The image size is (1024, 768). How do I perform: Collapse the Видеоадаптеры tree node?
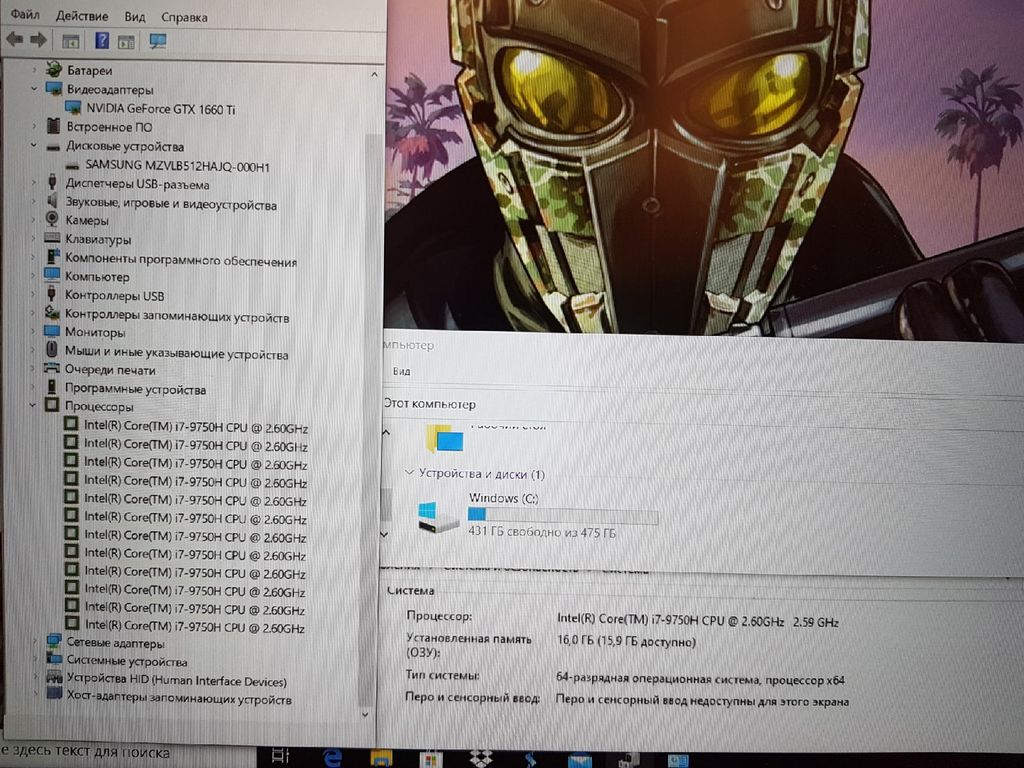pyautogui.click(x=34, y=89)
